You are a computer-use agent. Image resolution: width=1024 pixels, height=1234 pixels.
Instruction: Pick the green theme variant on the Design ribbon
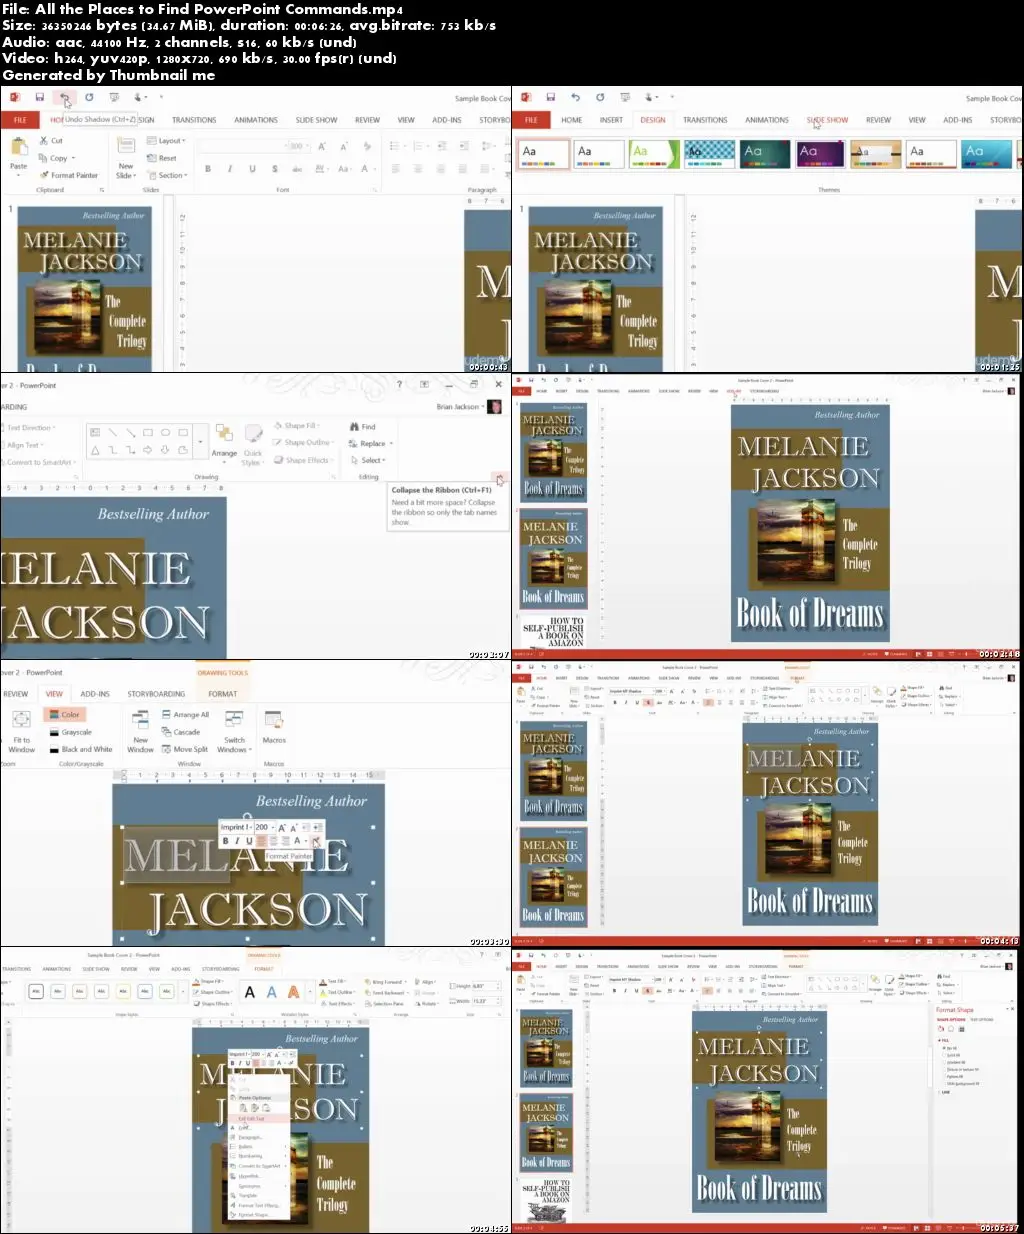(x=654, y=153)
